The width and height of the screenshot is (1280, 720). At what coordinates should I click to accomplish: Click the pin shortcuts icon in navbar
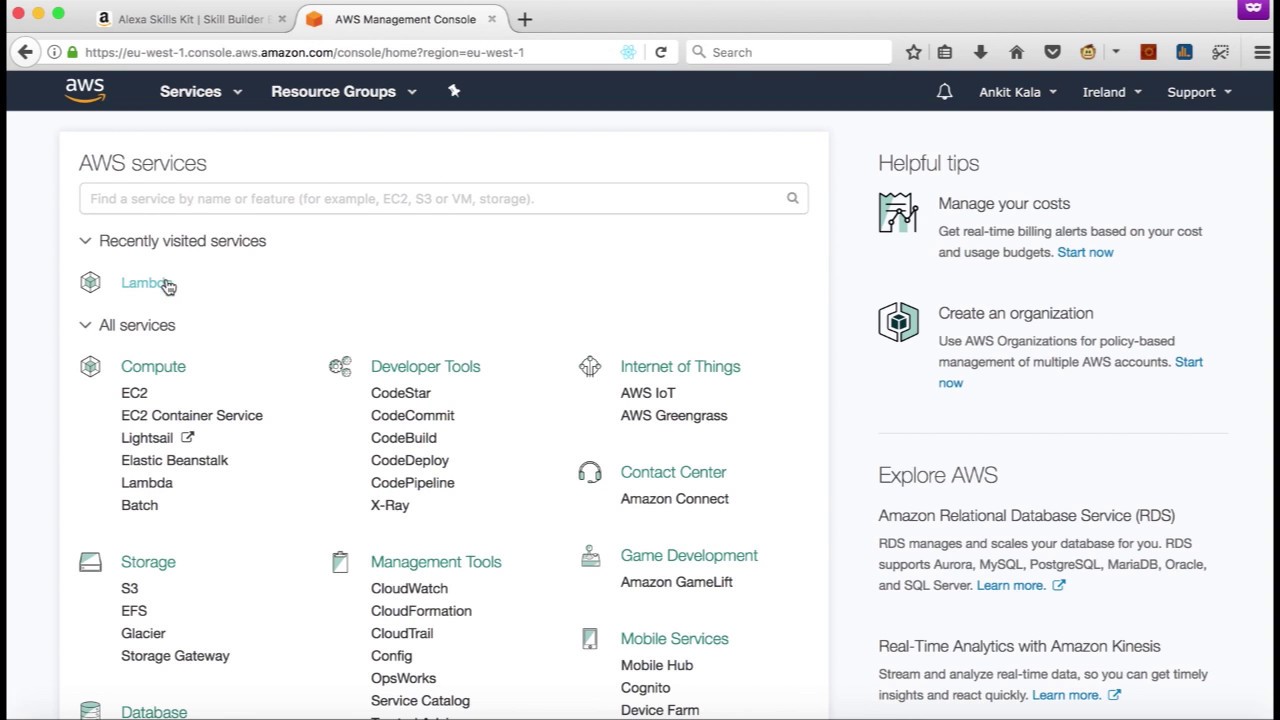(x=454, y=91)
